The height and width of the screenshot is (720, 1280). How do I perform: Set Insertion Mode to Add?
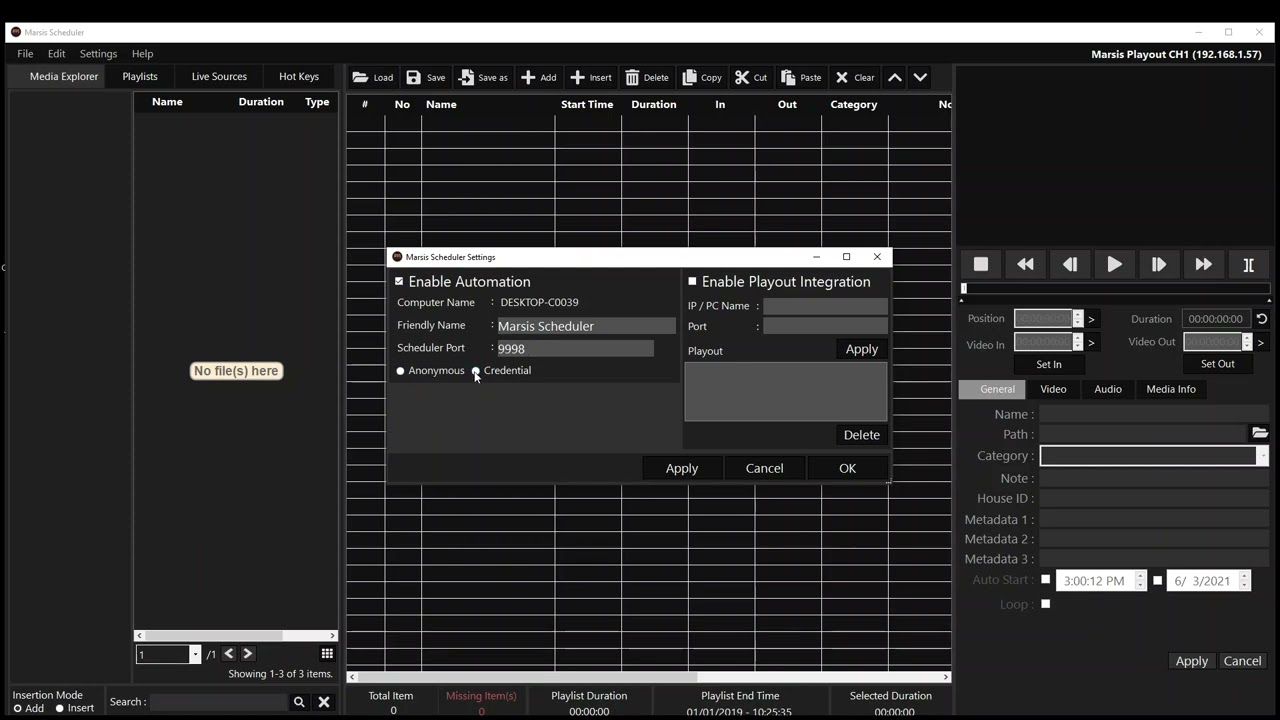pos(18,708)
